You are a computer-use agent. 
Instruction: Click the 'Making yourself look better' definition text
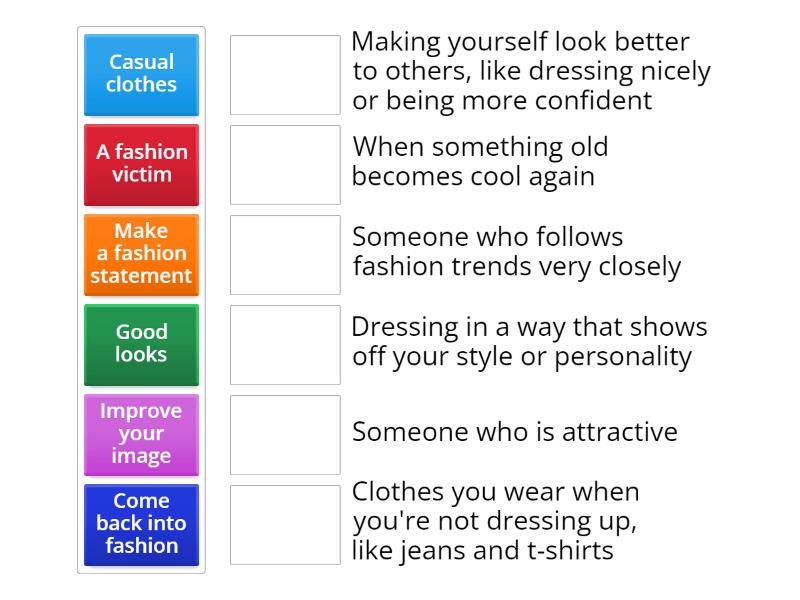[x=531, y=72]
